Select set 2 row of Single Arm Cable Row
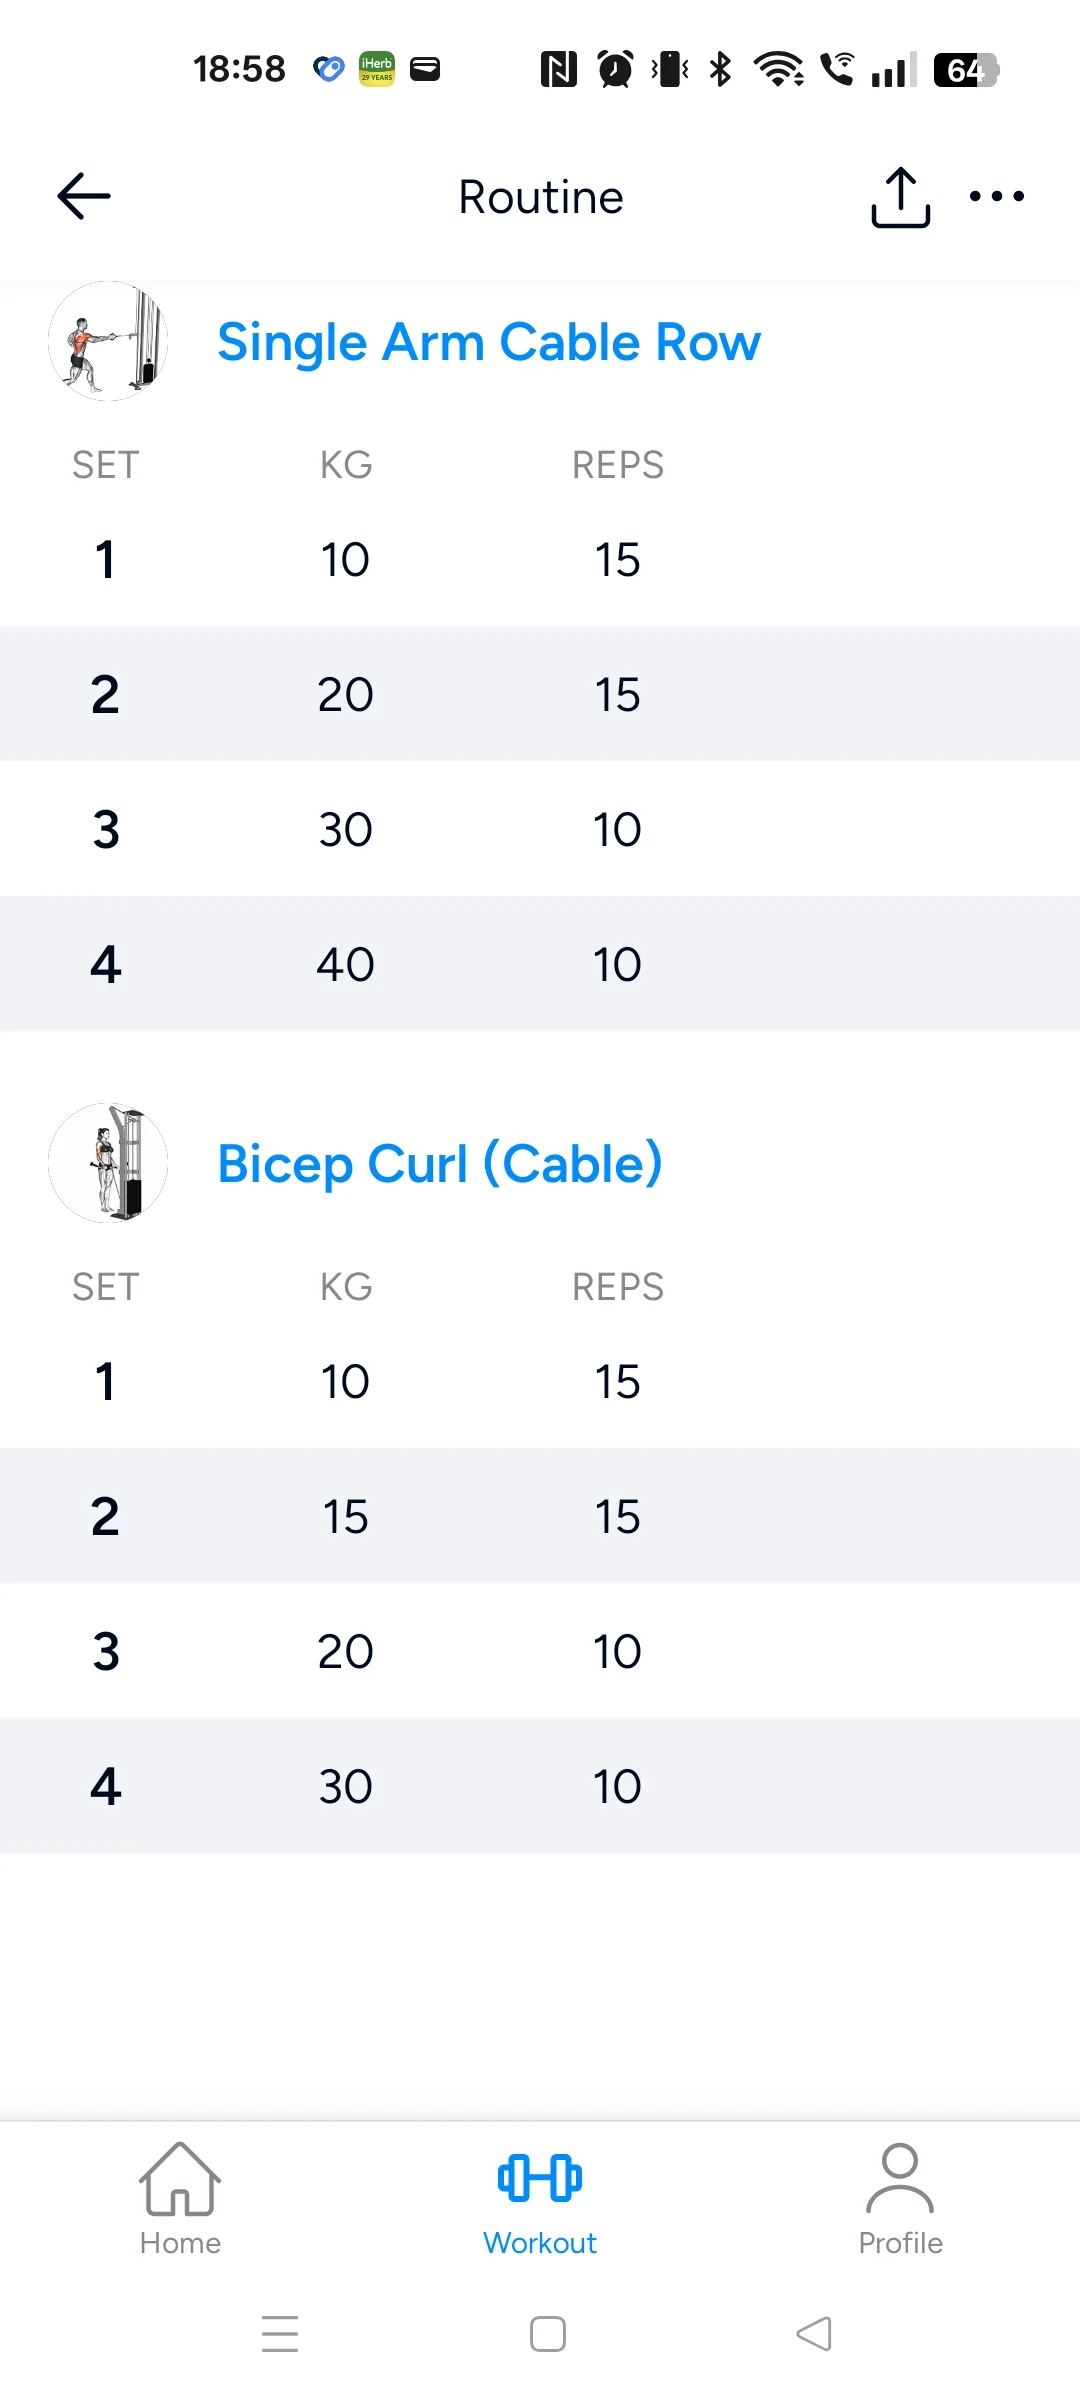1080x2400 pixels. pos(540,694)
